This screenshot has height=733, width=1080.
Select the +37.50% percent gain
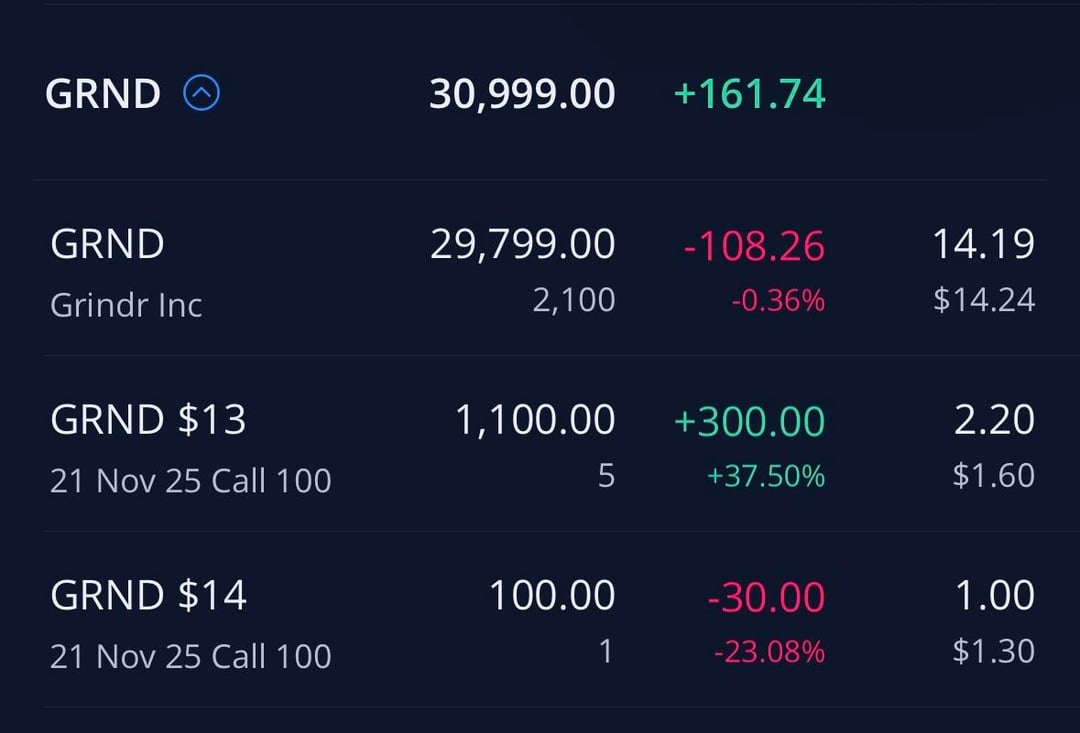pyautogui.click(x=766, y=476)
